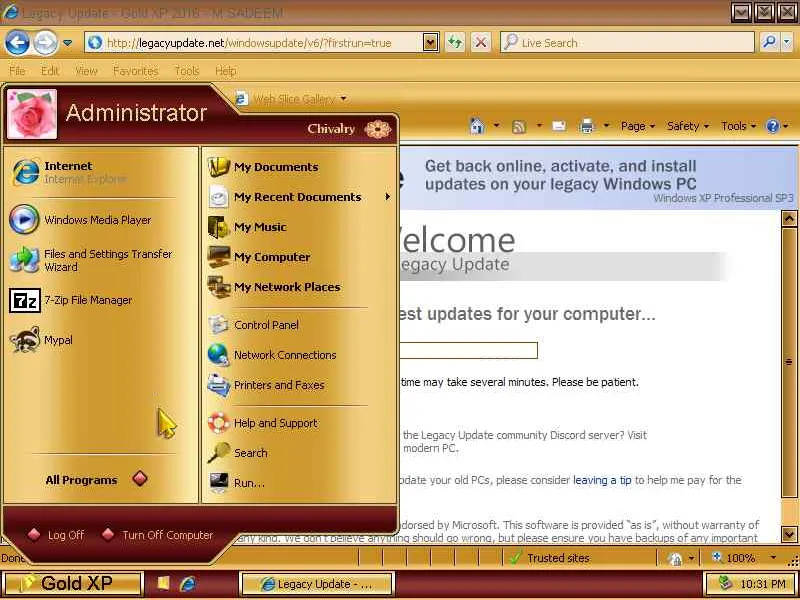
Task: Go back with the browser Back arrow
Action: [x=17, y=43]
